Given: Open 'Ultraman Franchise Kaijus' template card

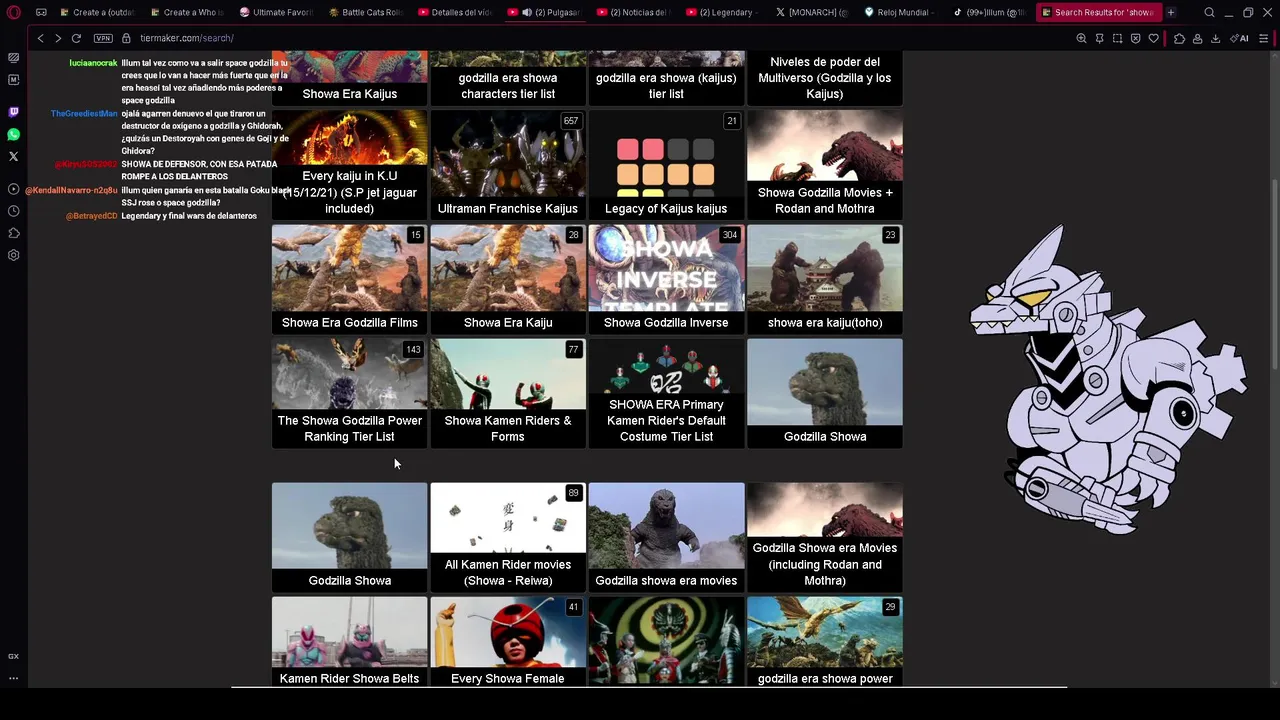Looking at the screenshot, I should tap(508, 165).
